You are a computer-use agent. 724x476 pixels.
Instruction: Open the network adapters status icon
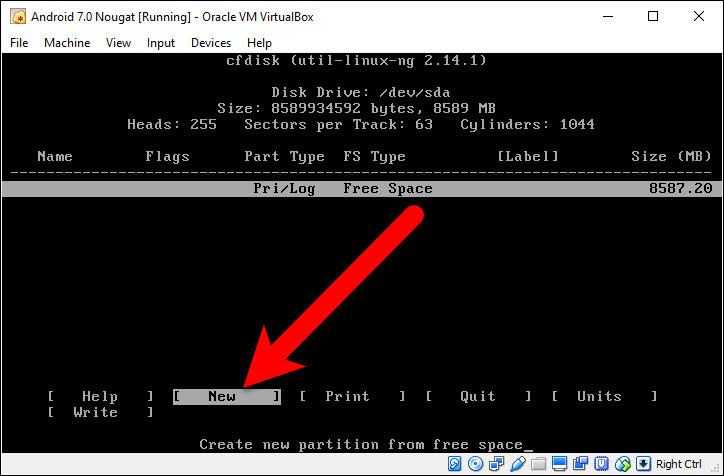496,464
